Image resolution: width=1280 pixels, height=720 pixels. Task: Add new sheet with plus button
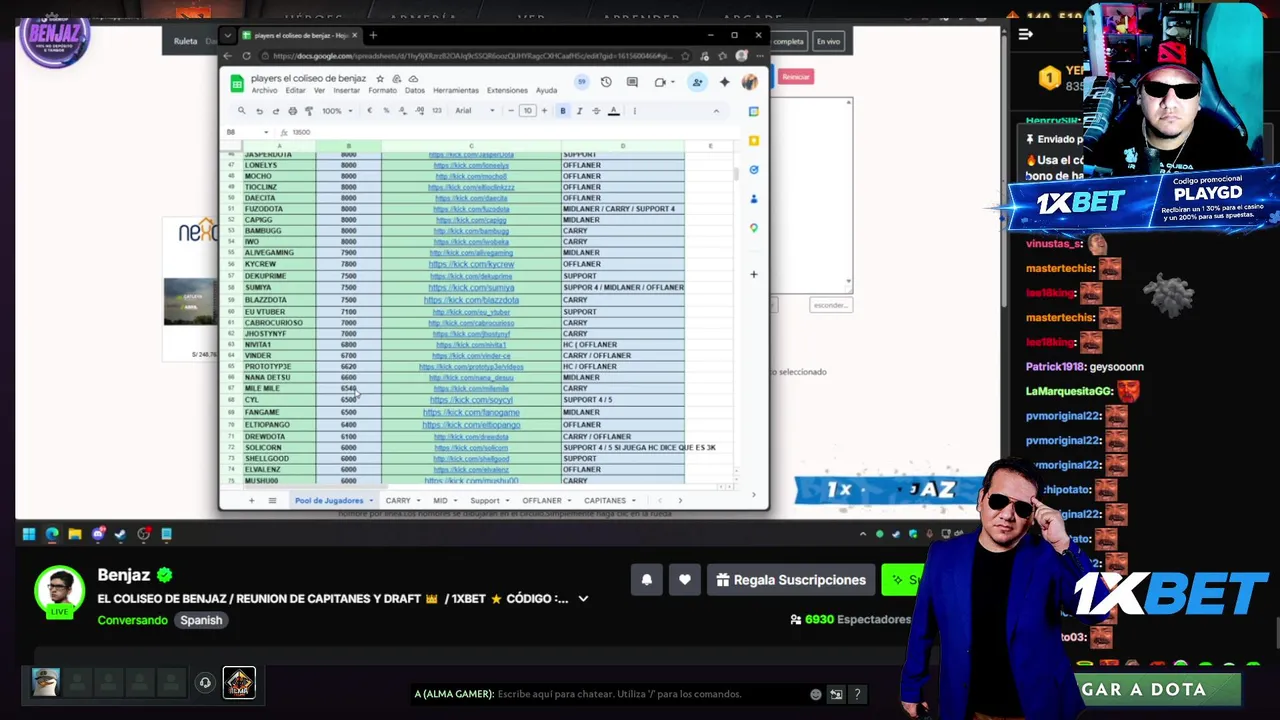coord(251,500)
